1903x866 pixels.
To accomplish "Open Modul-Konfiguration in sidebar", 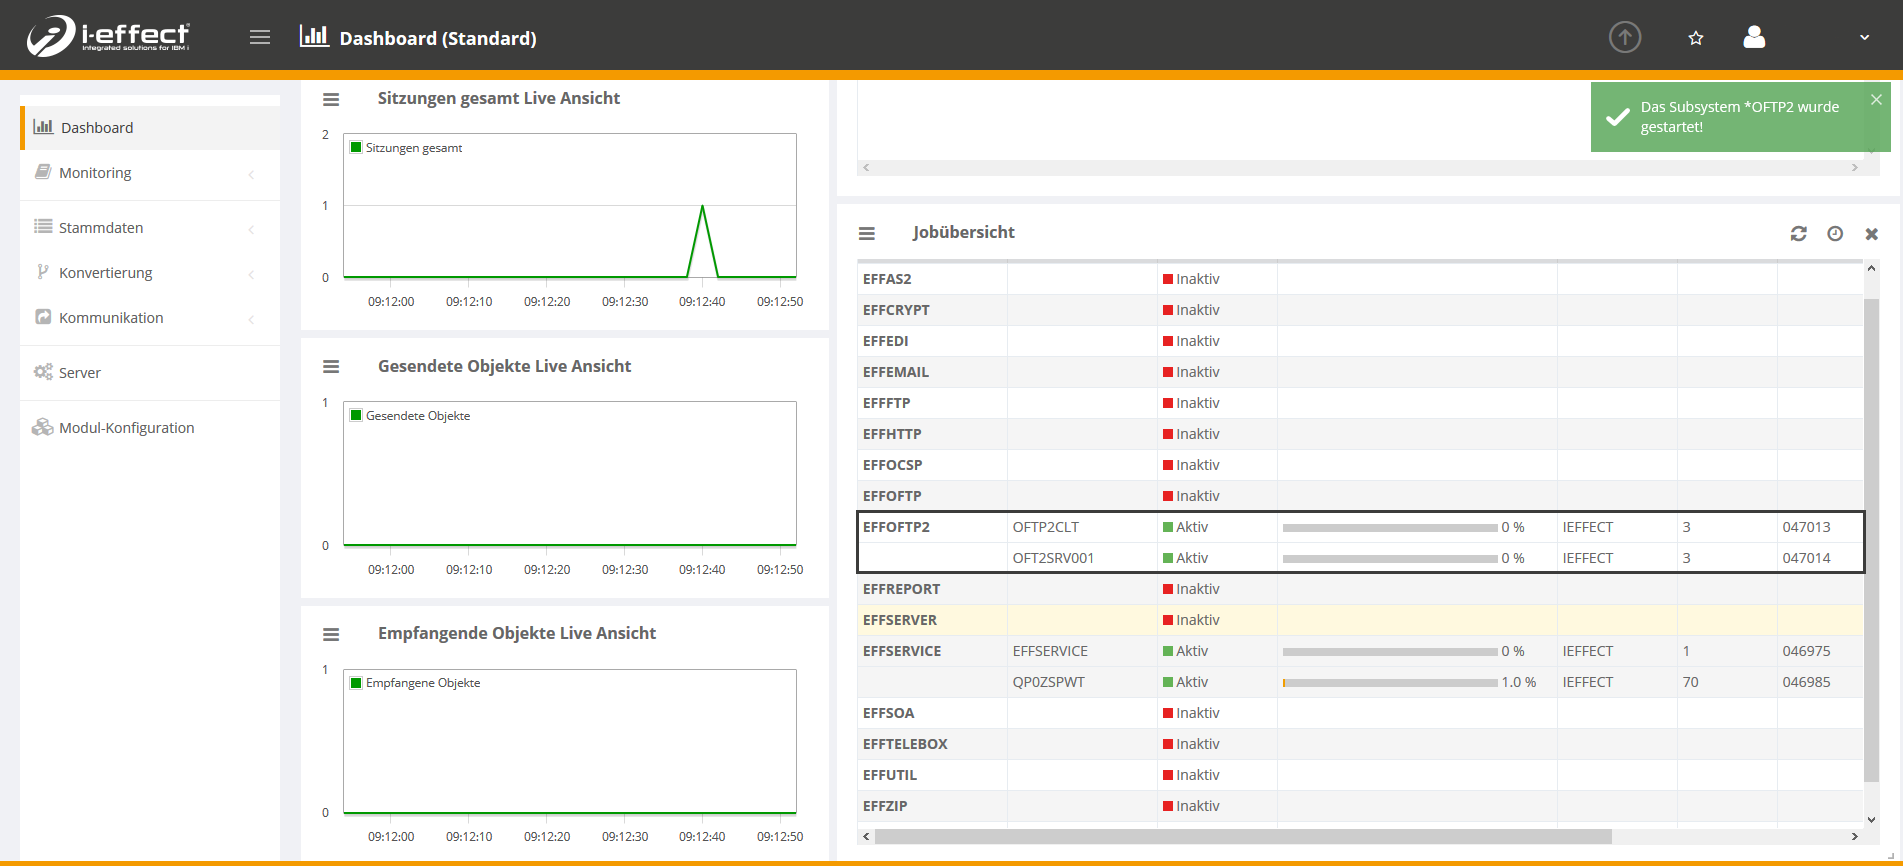I will (126, 428).
